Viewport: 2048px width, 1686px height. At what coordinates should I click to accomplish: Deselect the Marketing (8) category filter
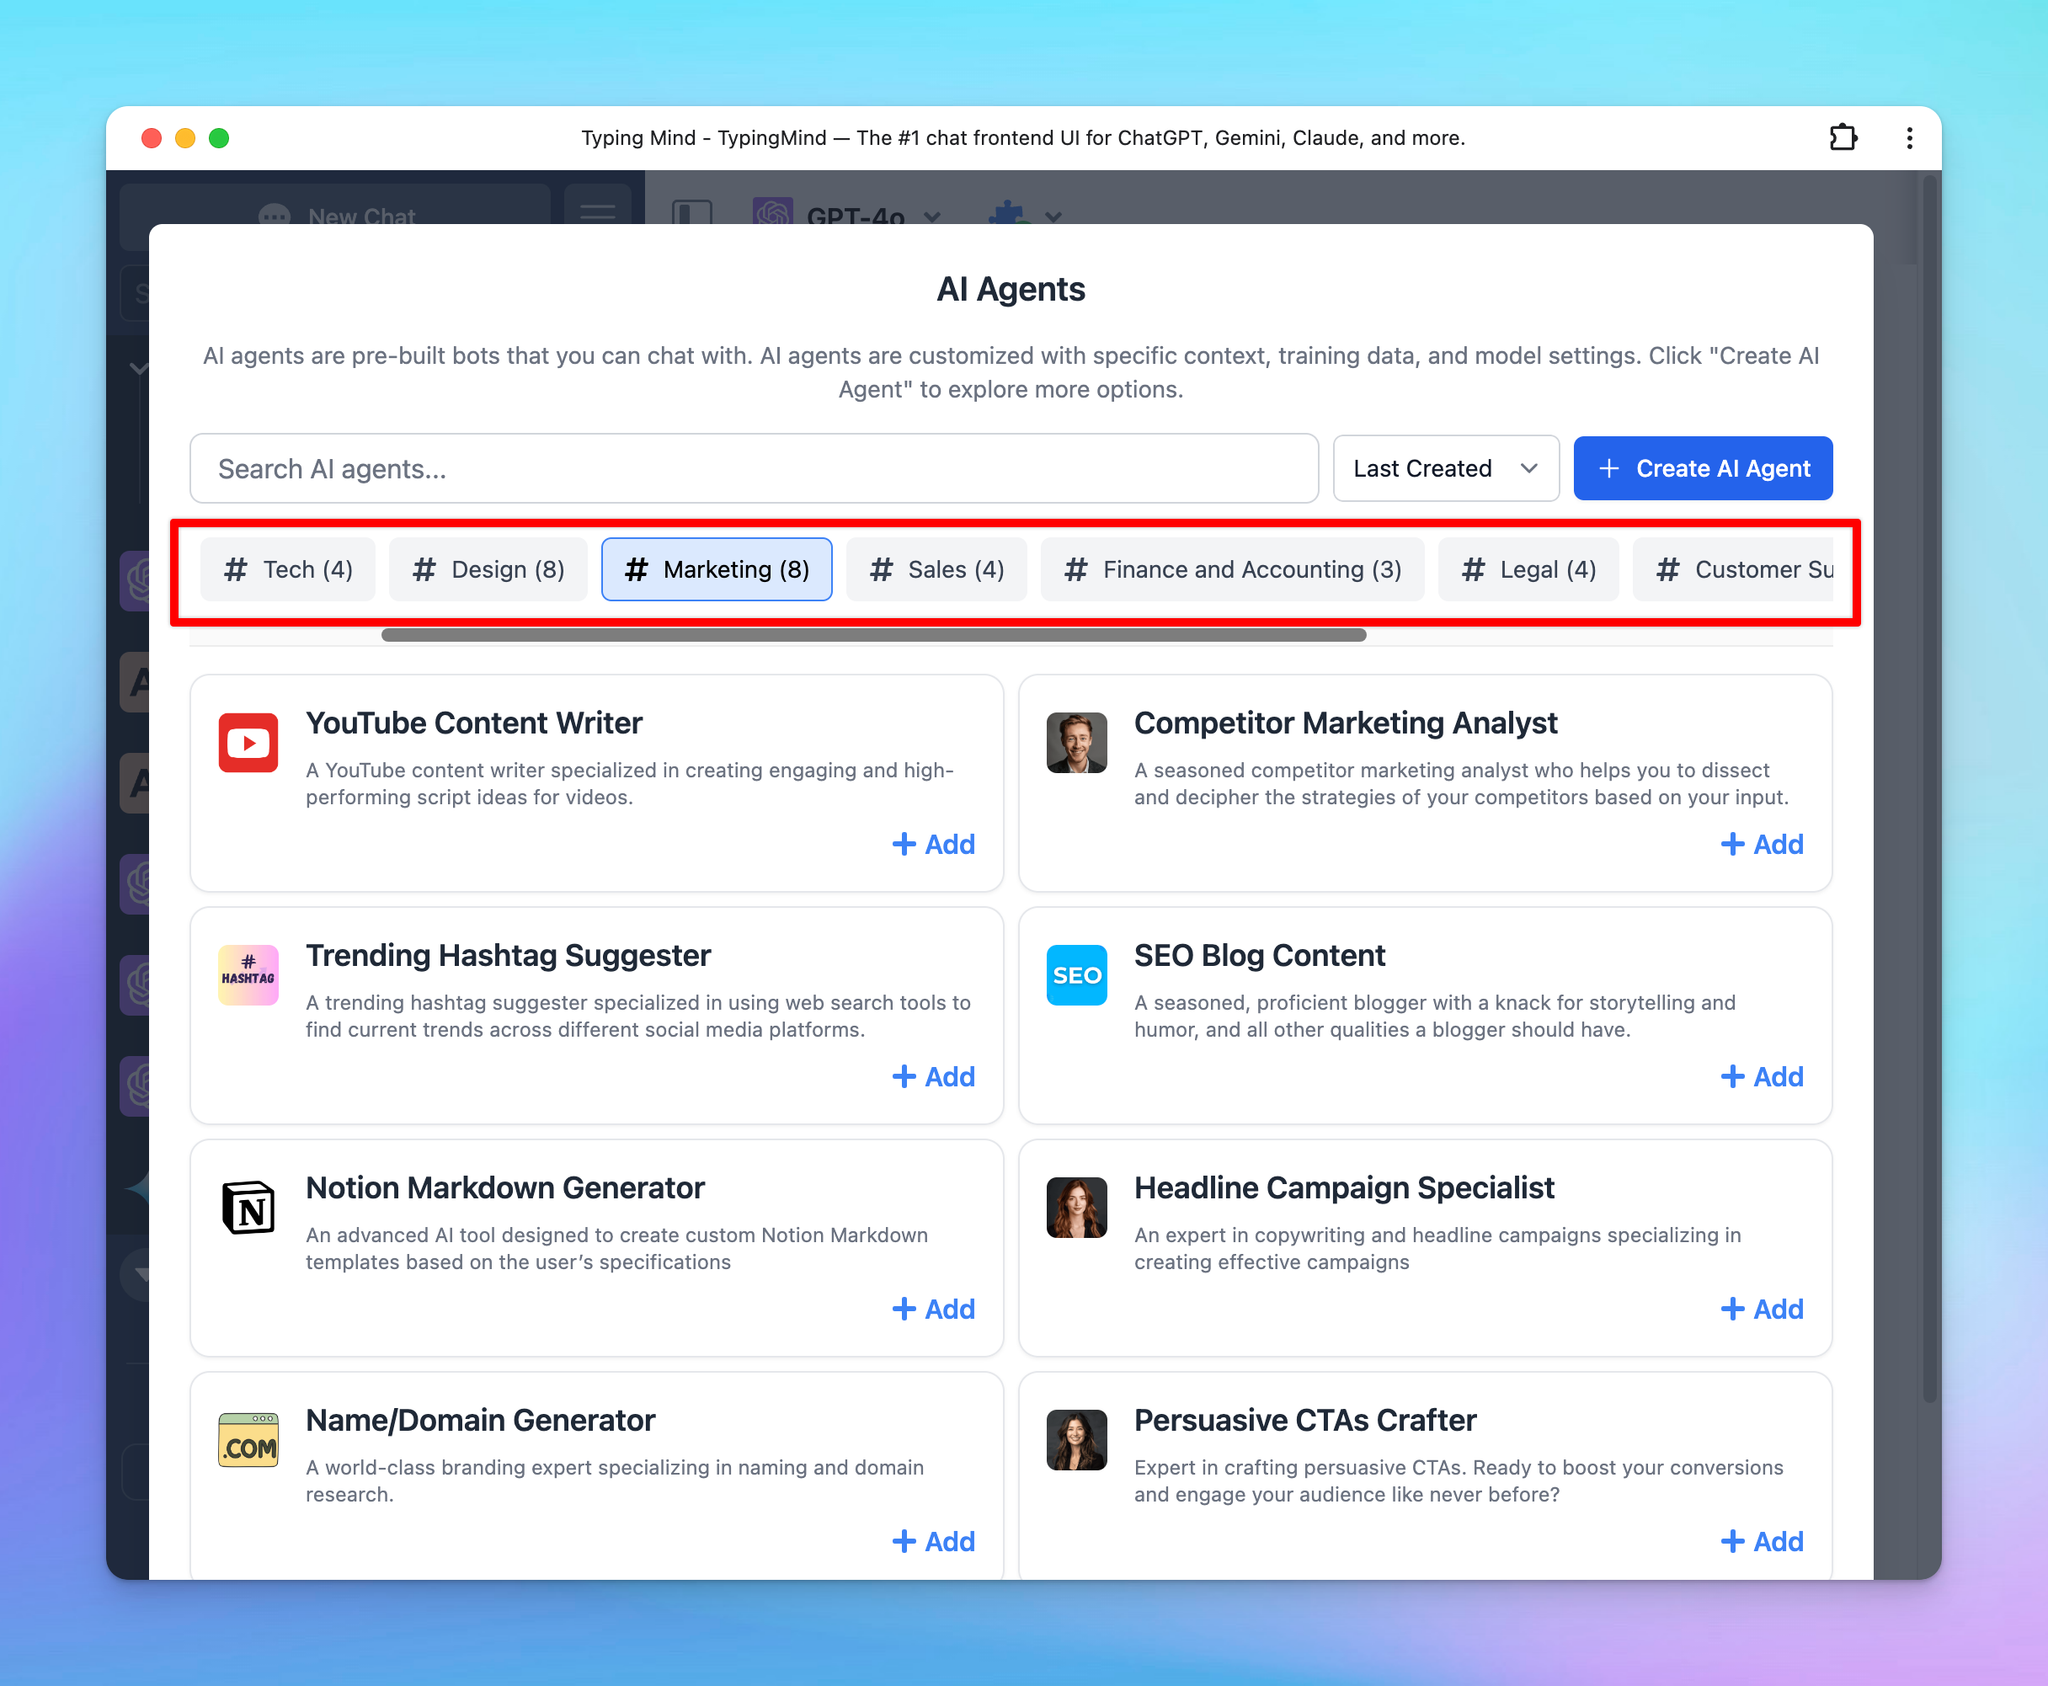point(716,569)
